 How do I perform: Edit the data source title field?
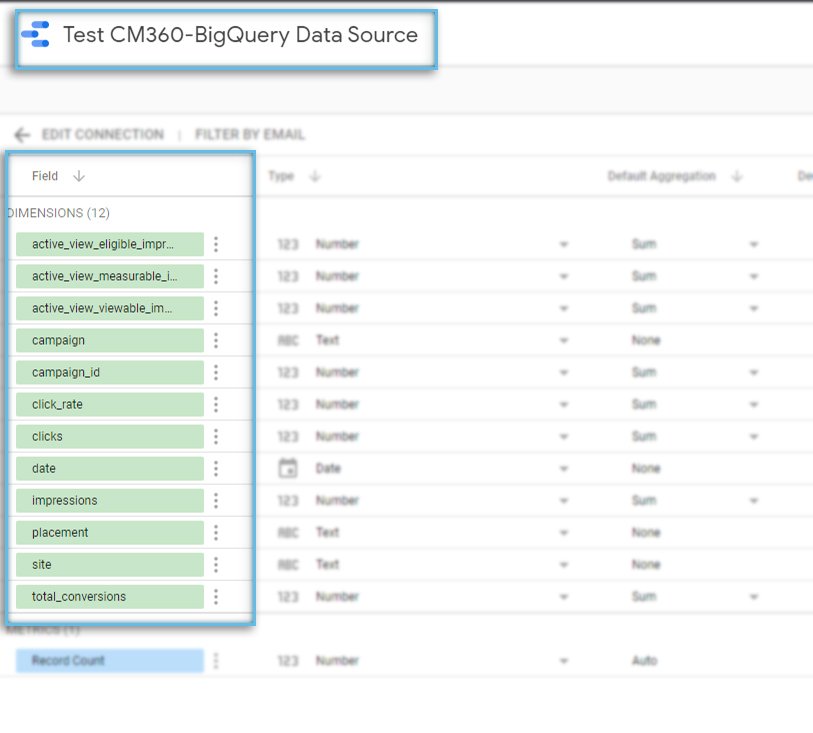[x=241, y=35]
